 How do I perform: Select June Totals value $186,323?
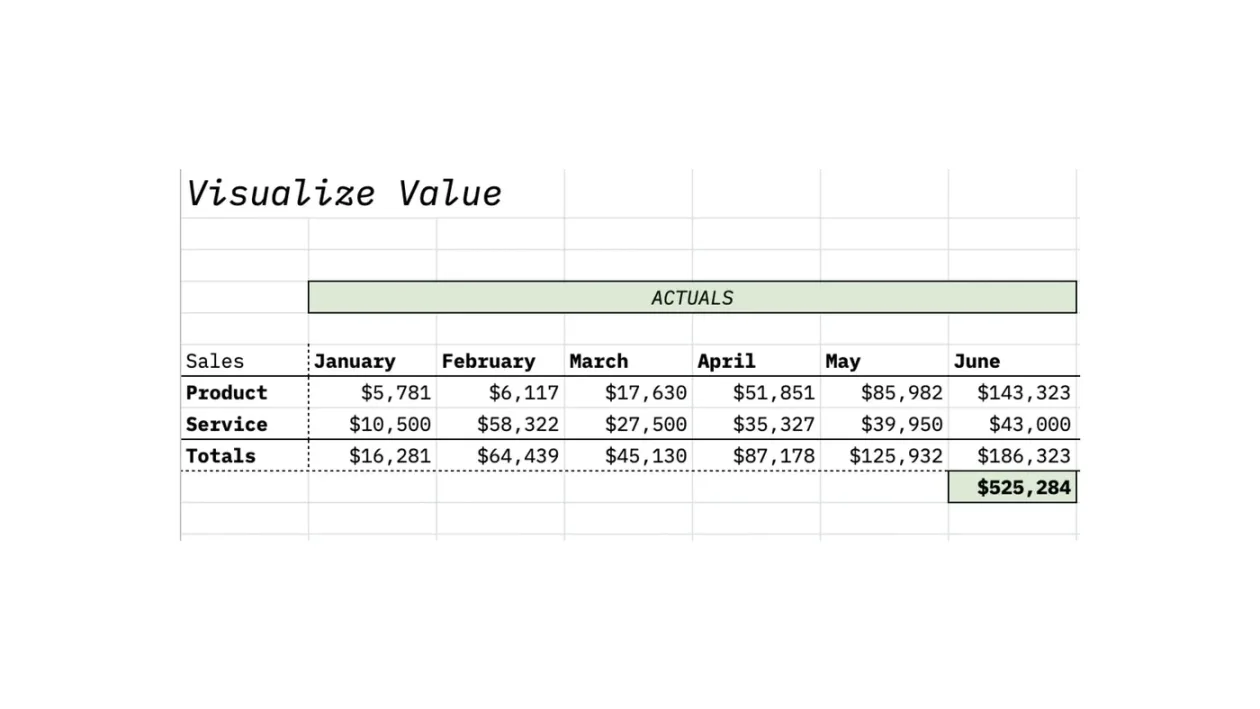[1023, 456]
